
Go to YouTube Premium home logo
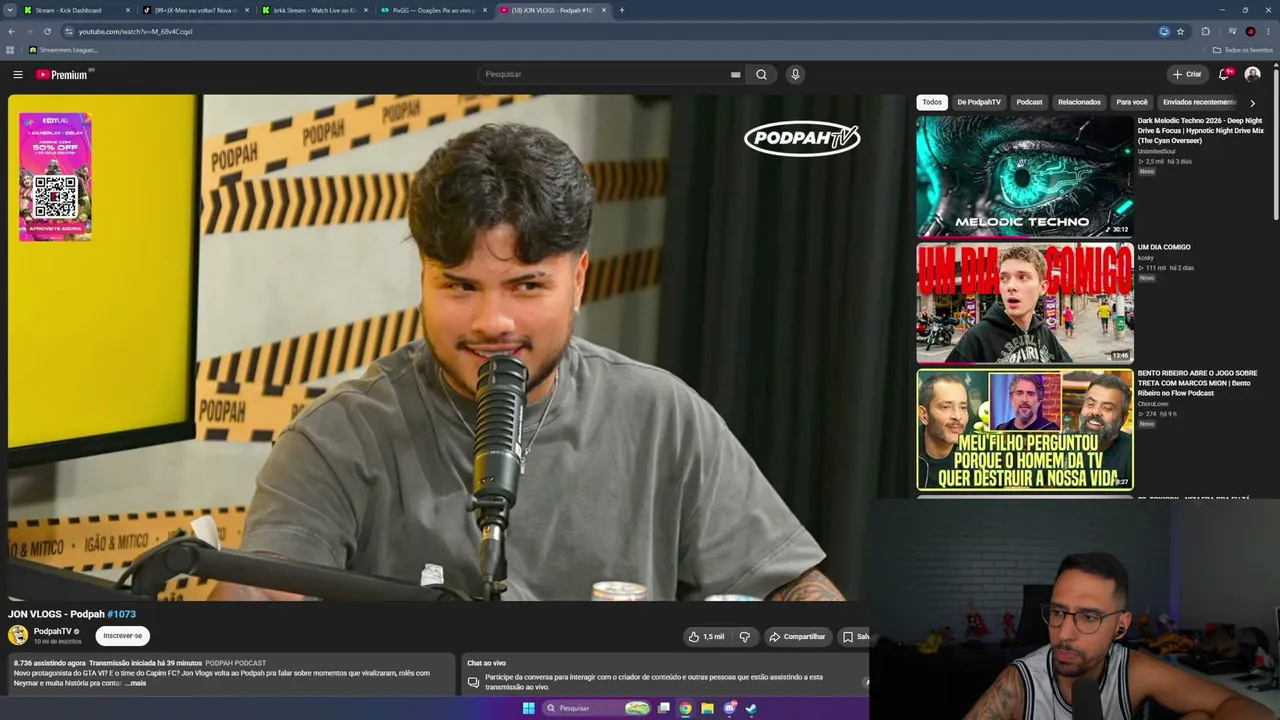[63, 75]
